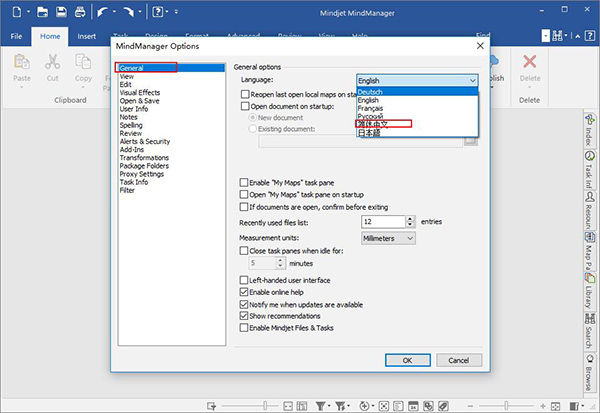
Task: Open the File menu tab
Action: click(17, 37)
